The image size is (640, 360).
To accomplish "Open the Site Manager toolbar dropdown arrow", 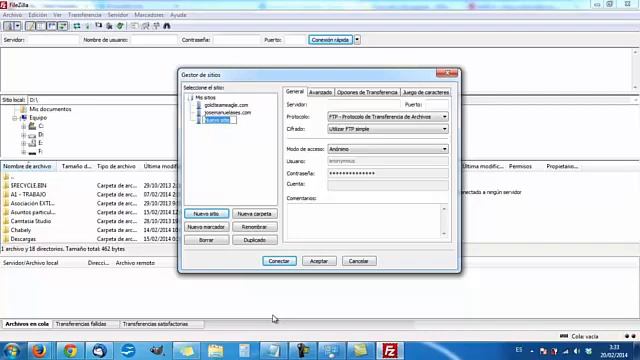I will pyautogui.click(x=18, y=26).
